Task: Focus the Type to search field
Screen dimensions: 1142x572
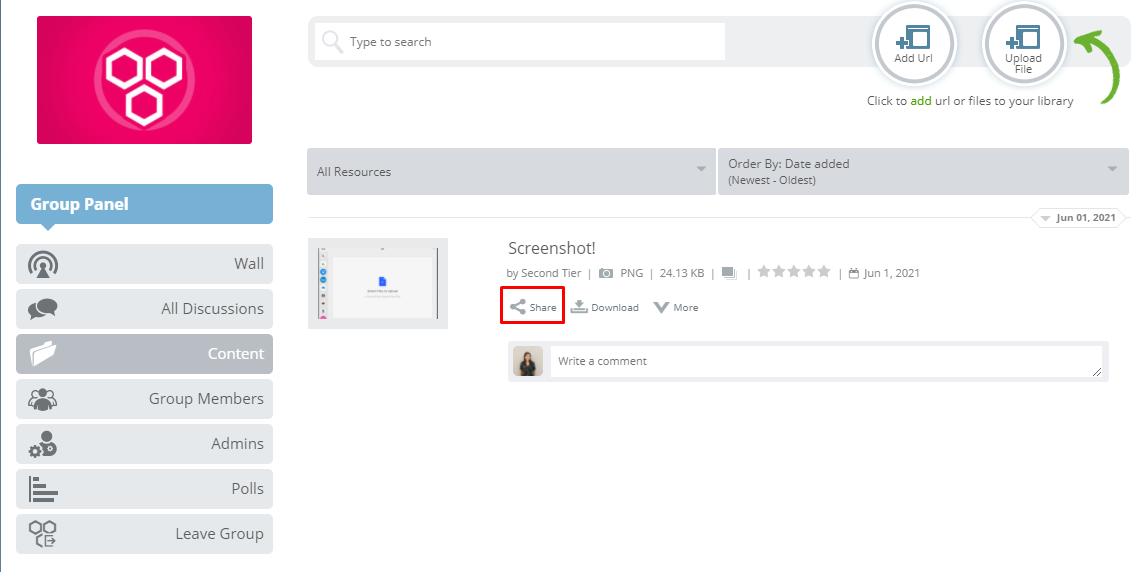Action: [x=520, y=42]
